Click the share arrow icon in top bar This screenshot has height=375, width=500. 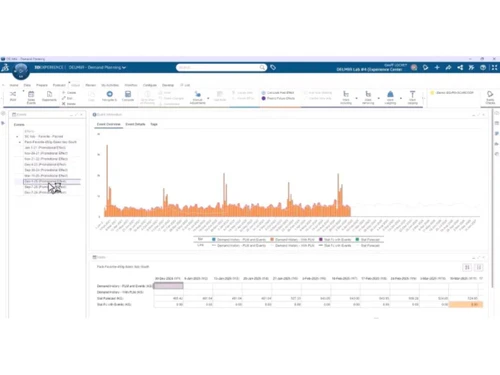click(x=448, y=68)
